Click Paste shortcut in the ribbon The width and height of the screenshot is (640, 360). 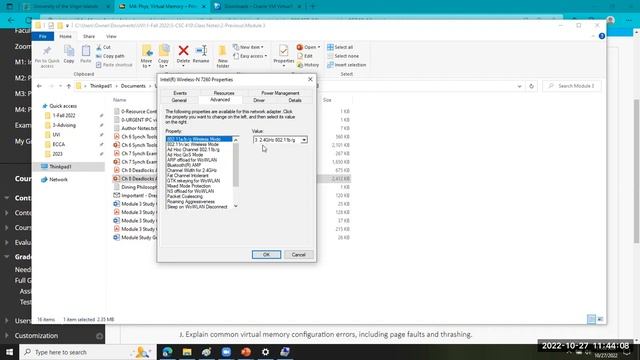click(x=114, y=65)
